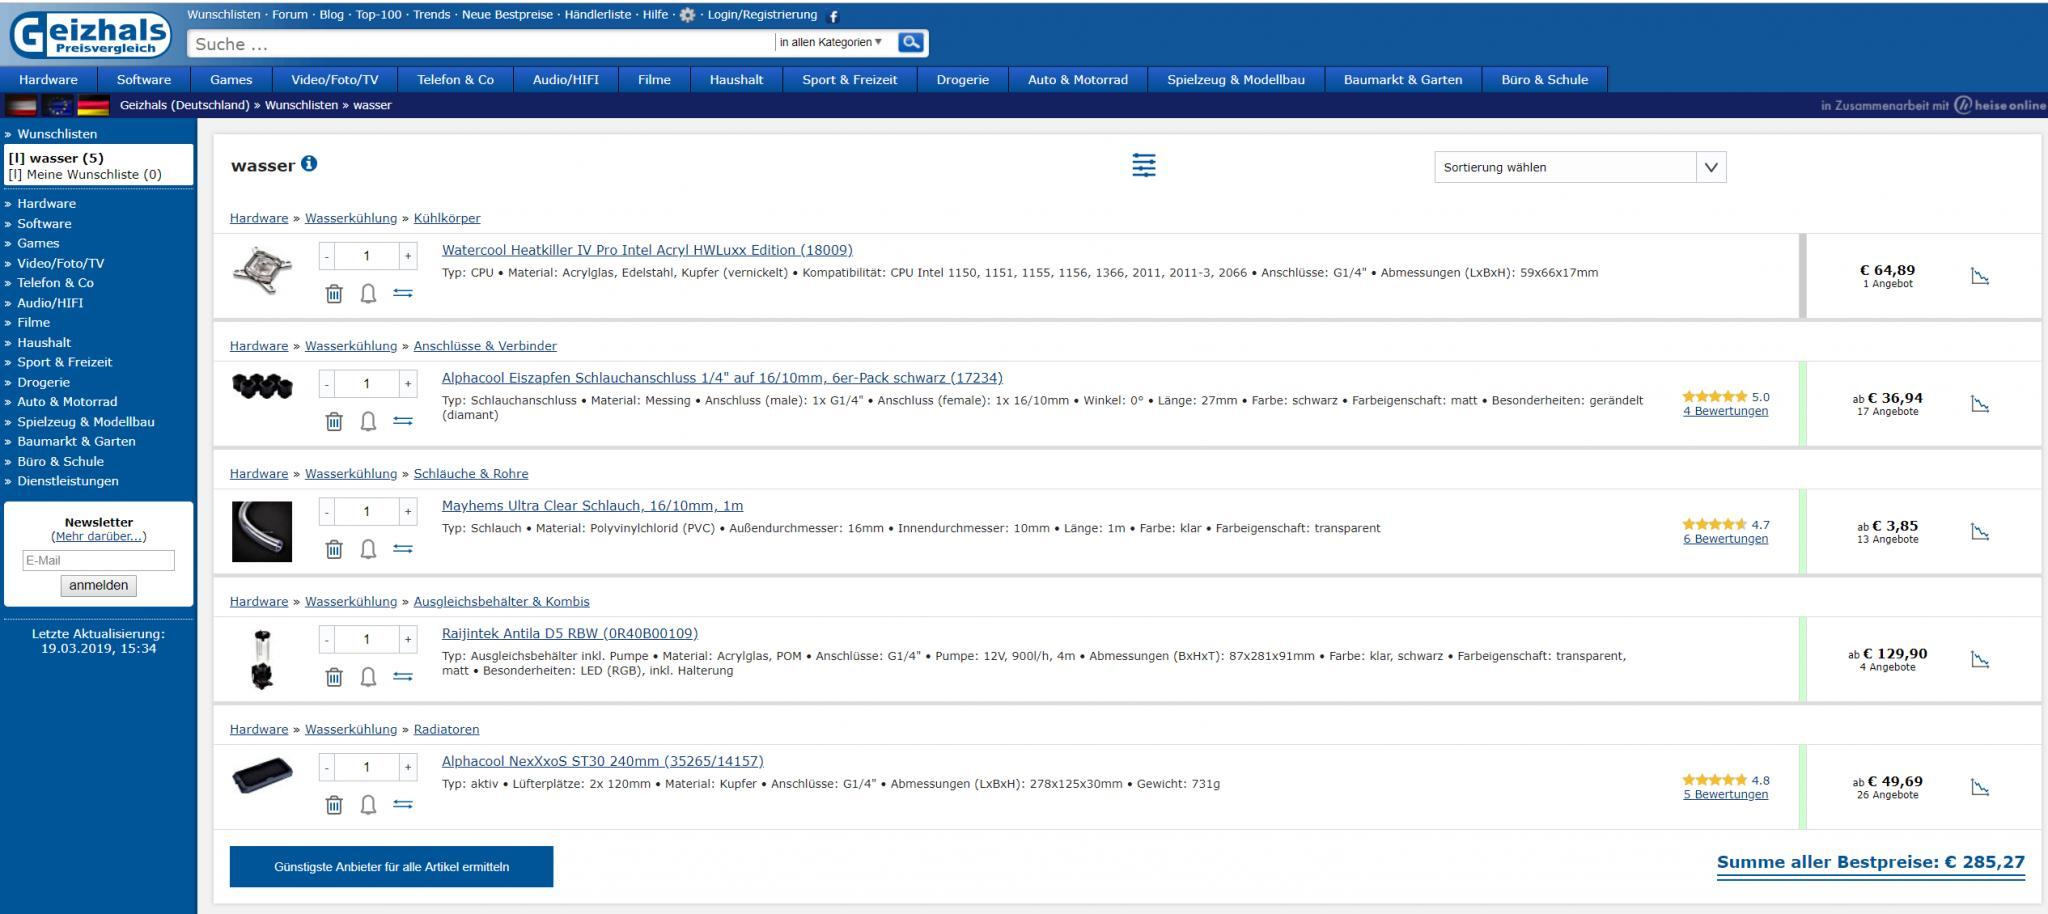Delete Alphacool NexXxoS ST30 with trash icon
This screenshot has height=914, width=2048.
(334, 805)
